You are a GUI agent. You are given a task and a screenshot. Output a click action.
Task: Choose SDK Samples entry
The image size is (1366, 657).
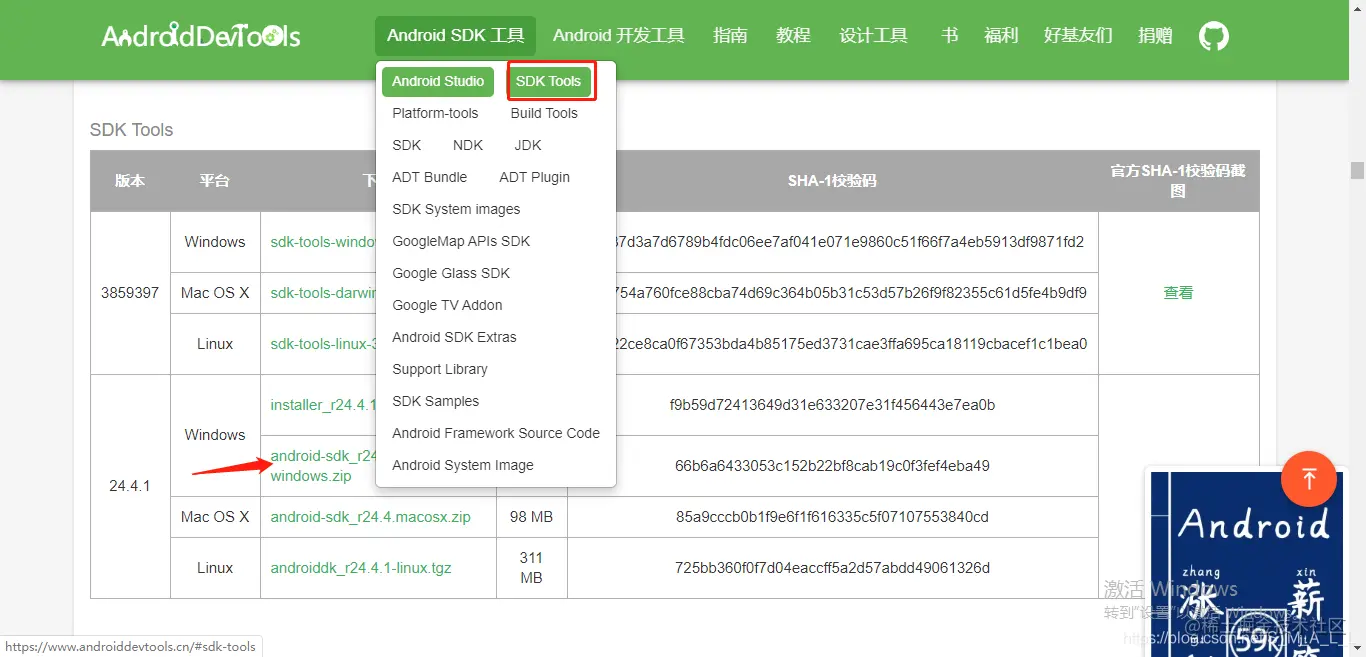pyautogui.click(x=435, y=401)
